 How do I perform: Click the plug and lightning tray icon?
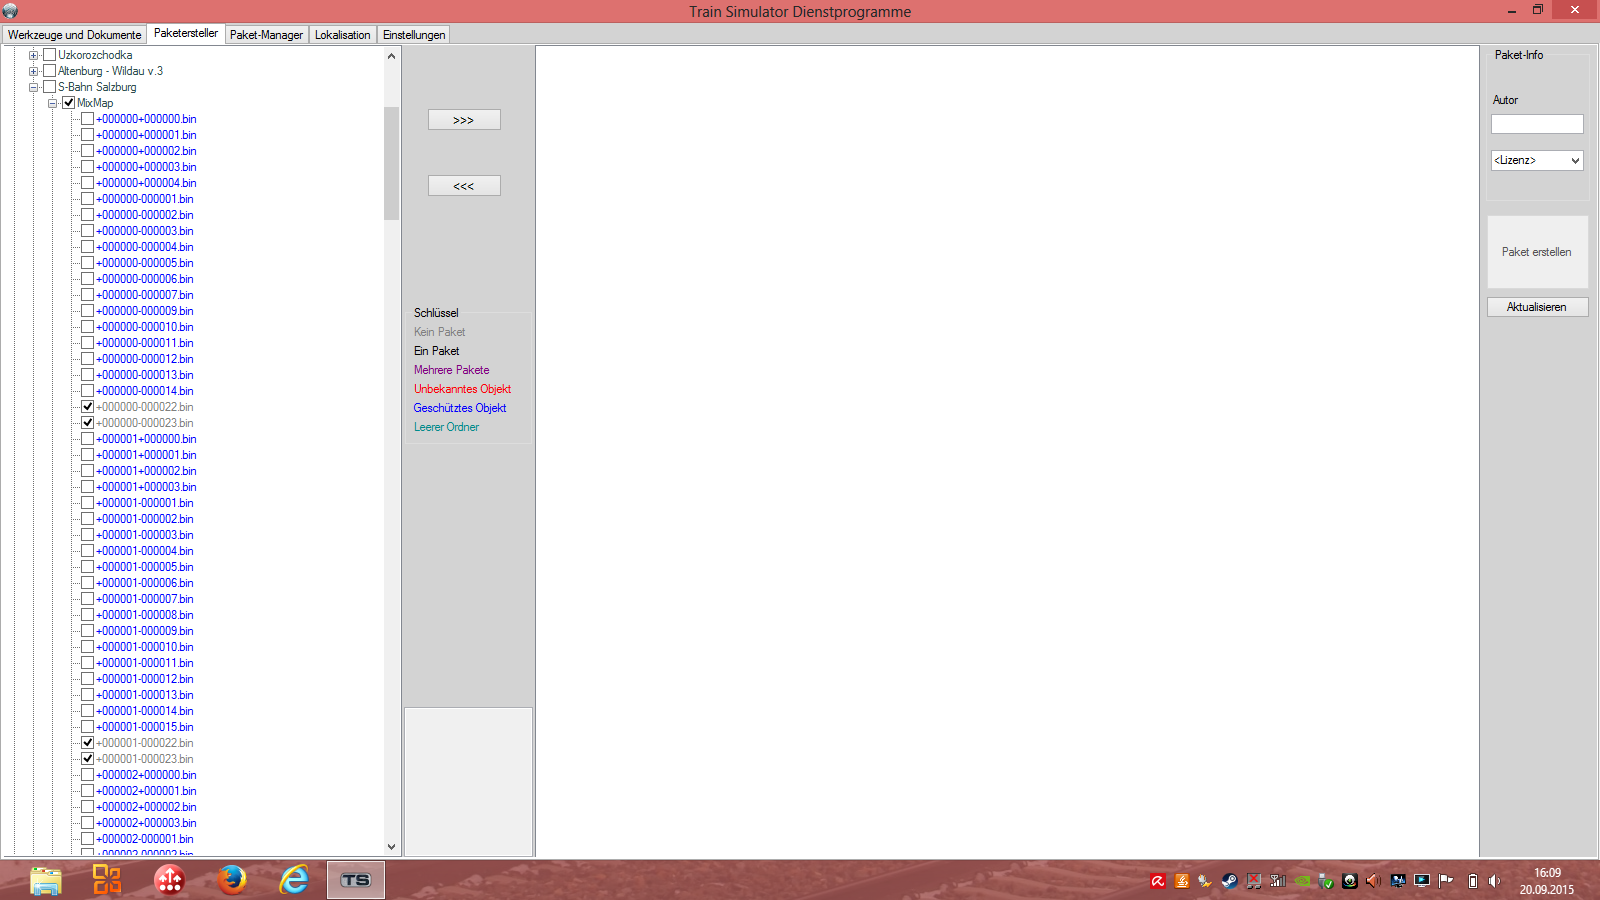1206,881
